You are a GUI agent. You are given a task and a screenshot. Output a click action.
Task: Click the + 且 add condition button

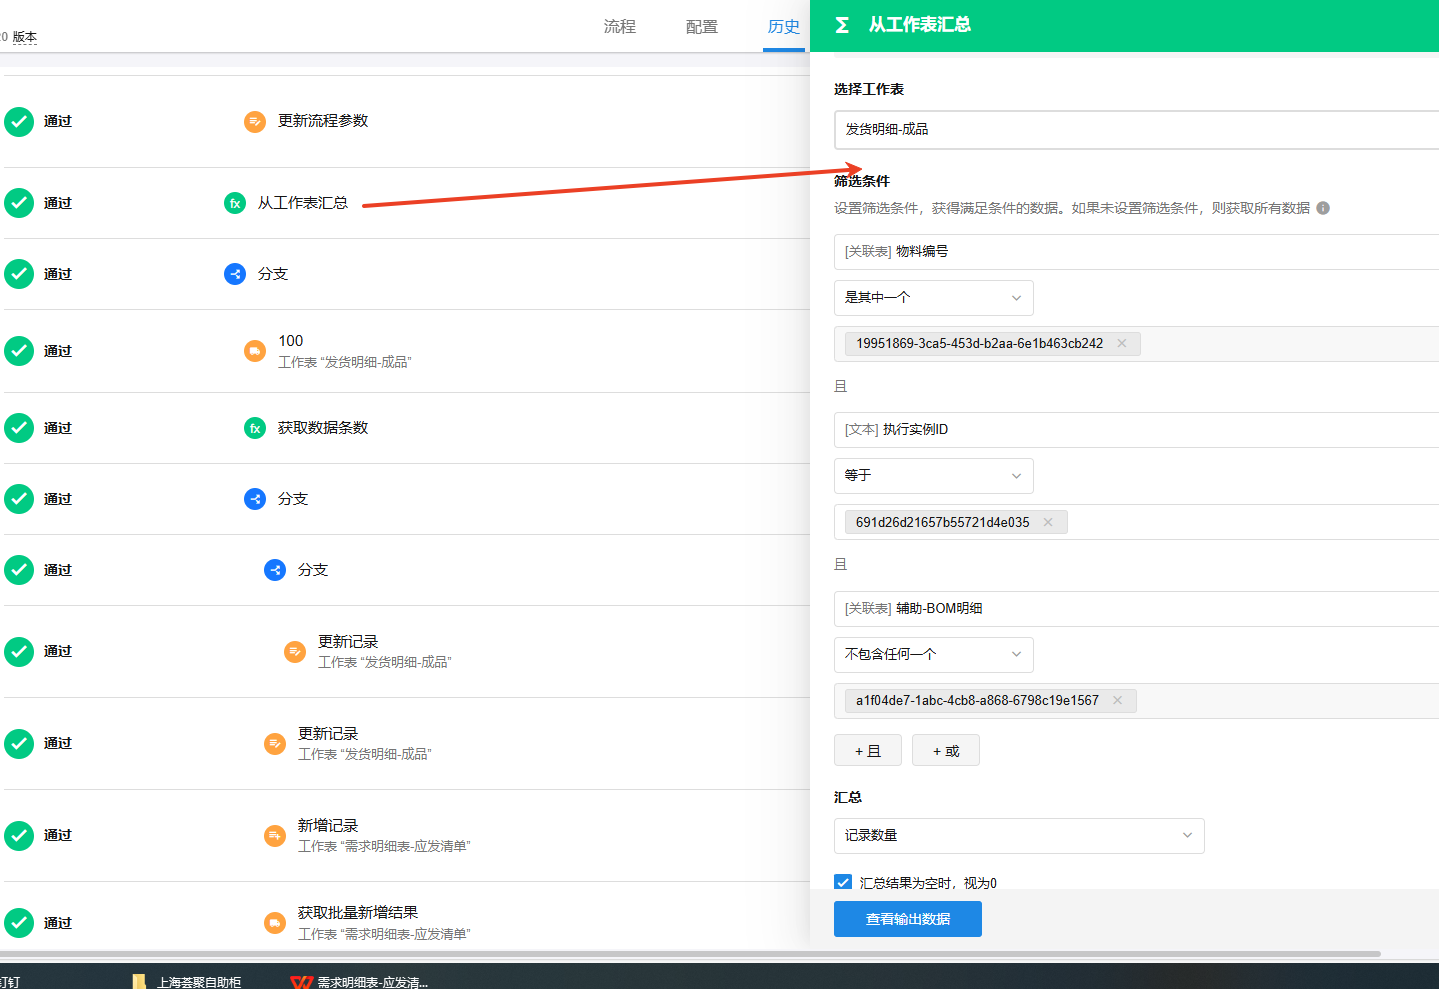(x=867, y=751)
